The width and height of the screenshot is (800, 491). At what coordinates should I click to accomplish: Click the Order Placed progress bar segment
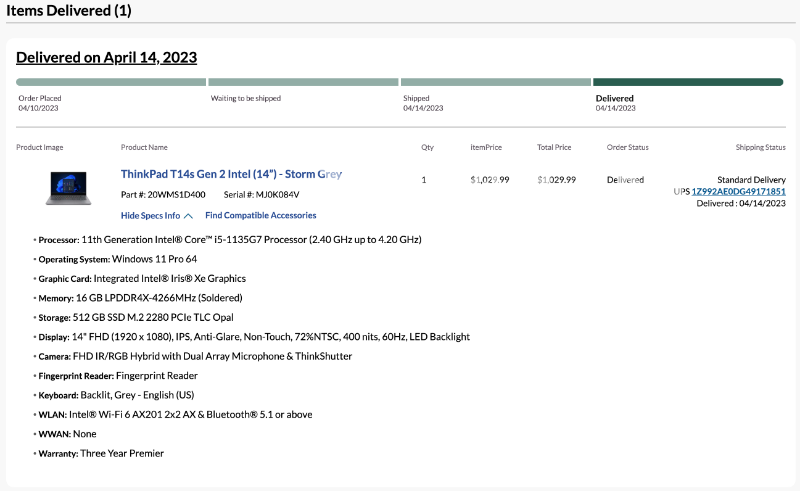tap(111, 82)
